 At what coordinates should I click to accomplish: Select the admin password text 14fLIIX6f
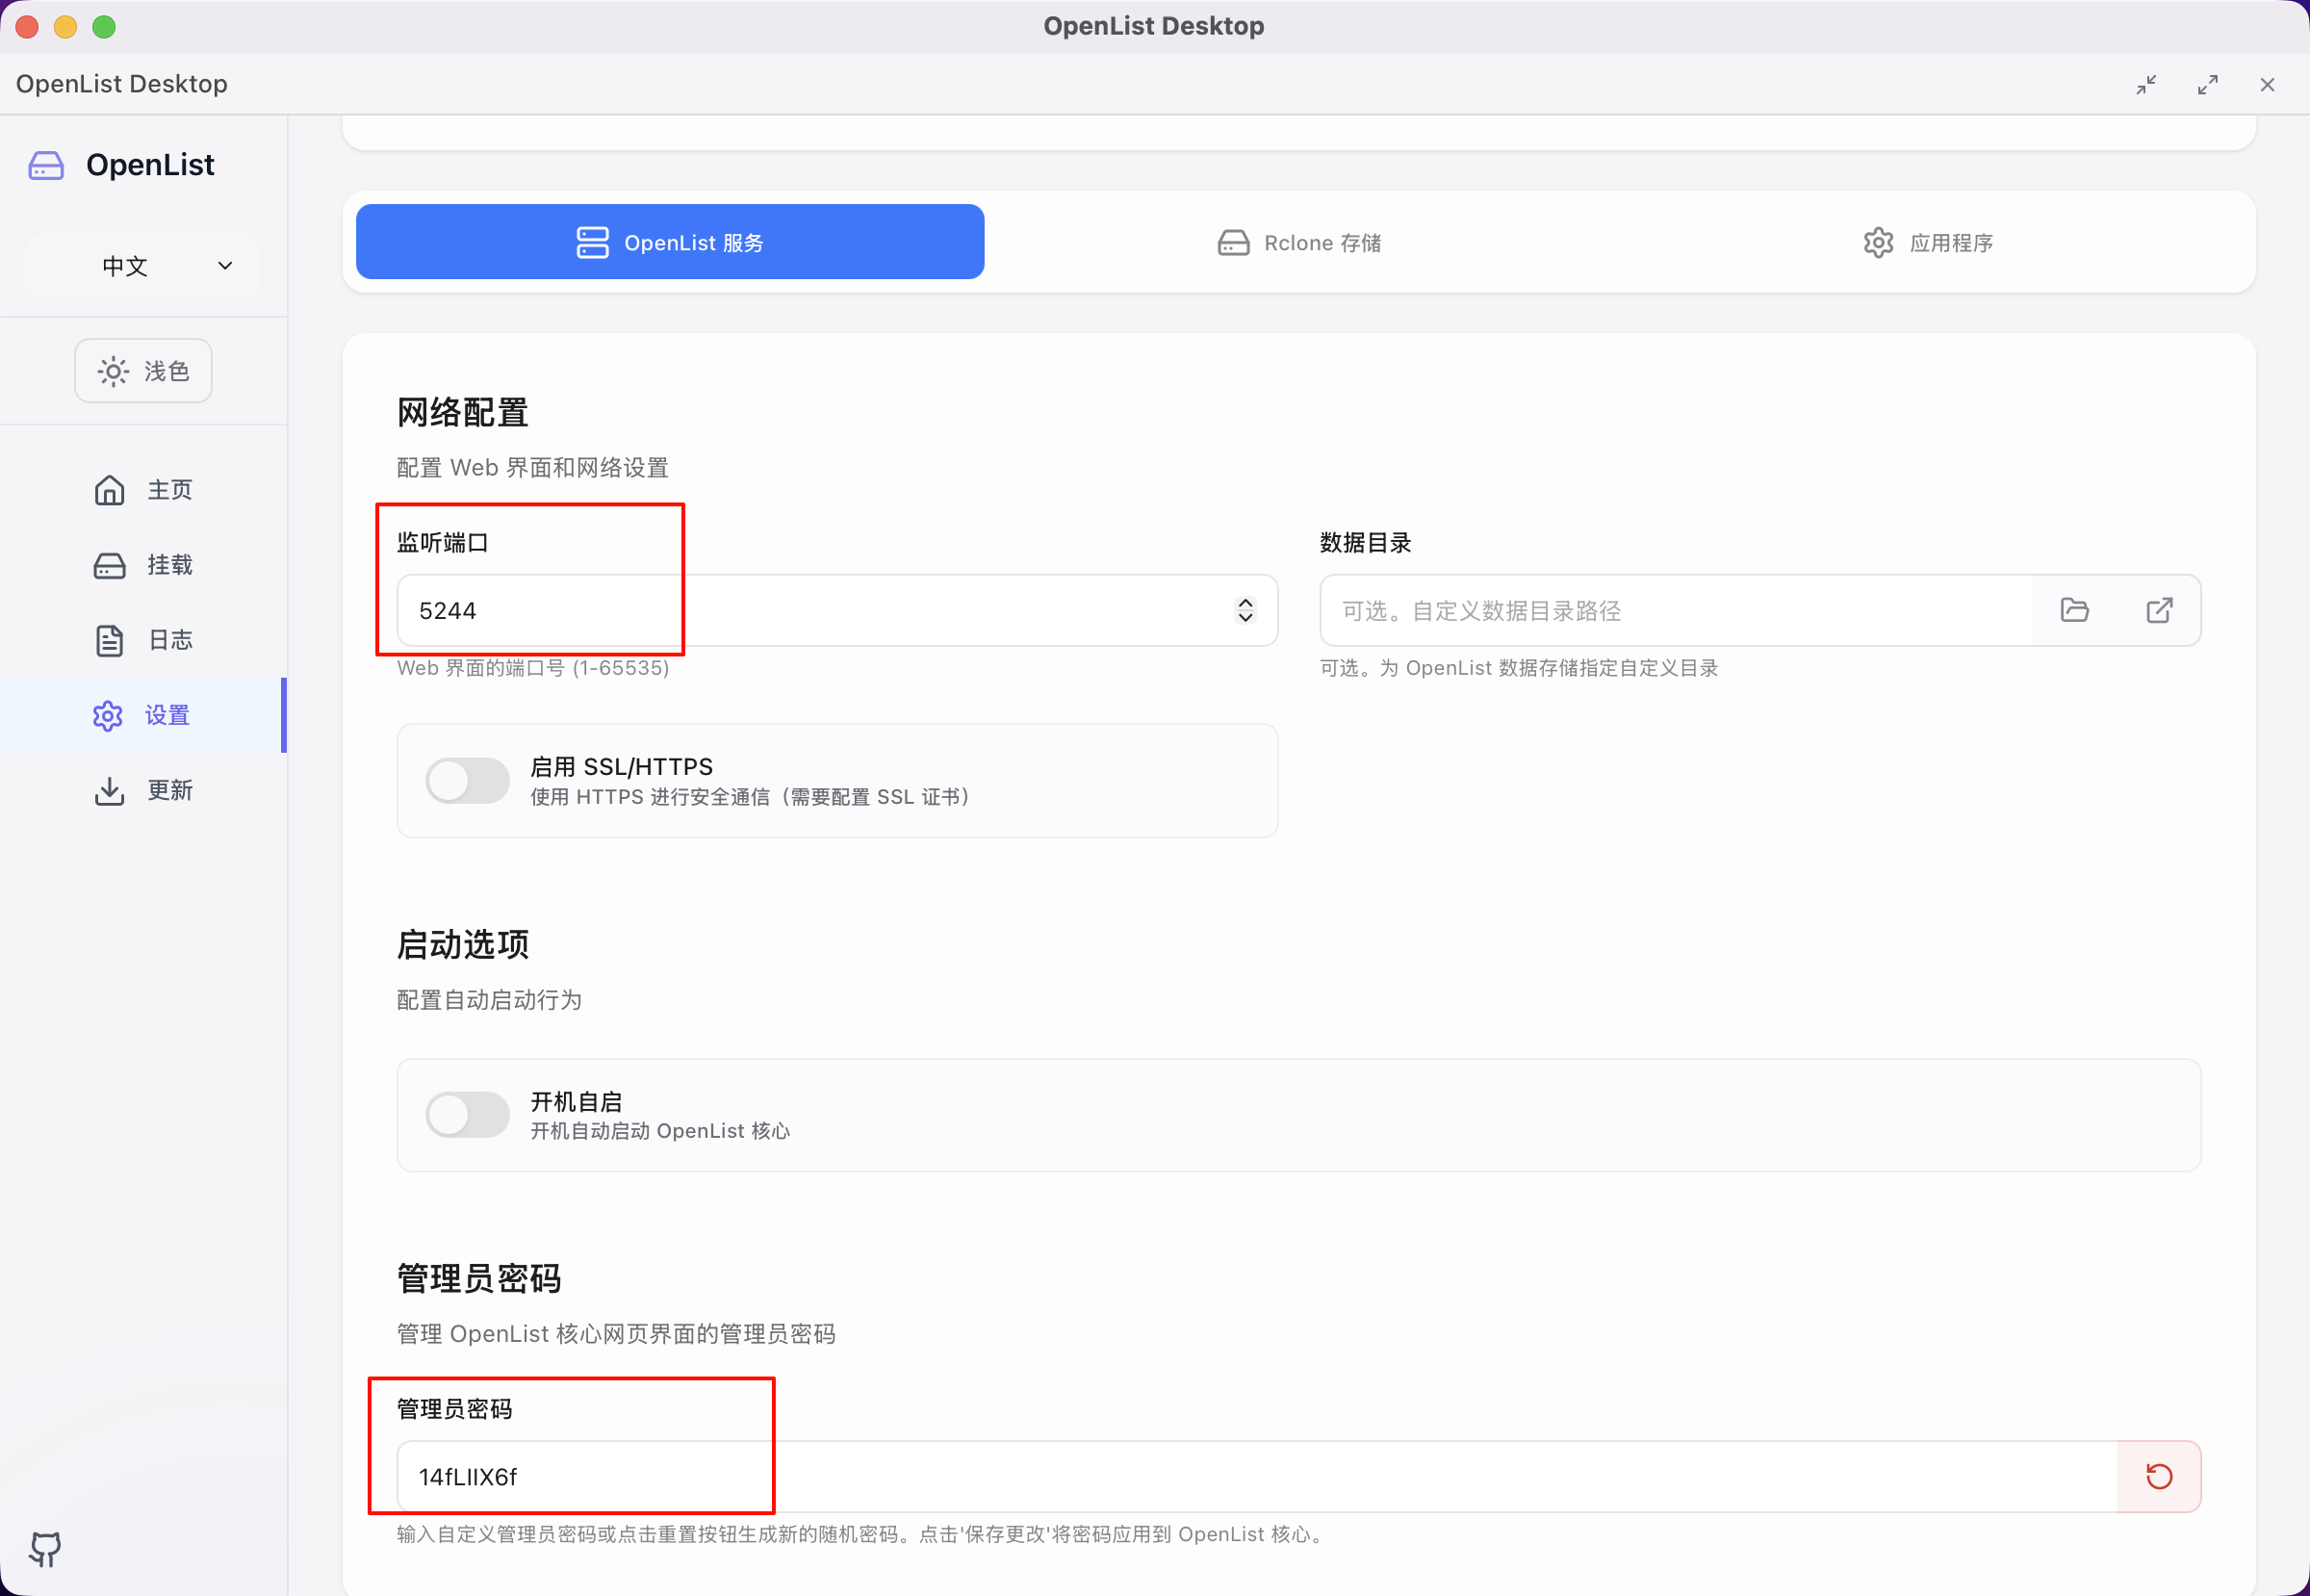467,1477
